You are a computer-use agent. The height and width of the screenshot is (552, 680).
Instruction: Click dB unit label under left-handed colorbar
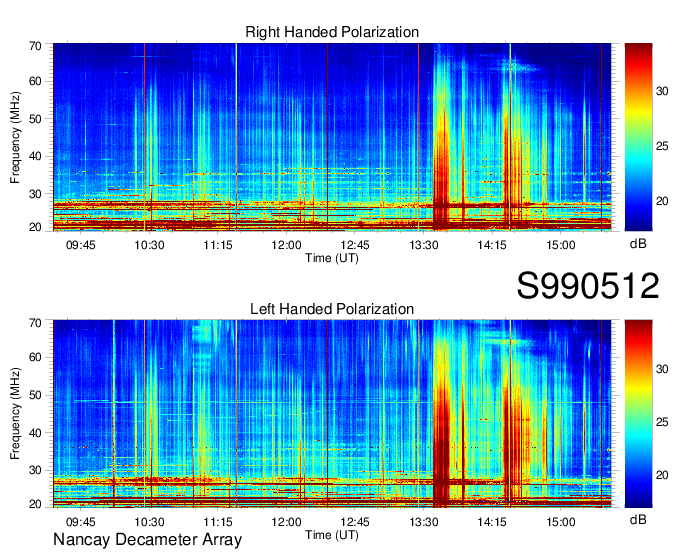coord(638,519)
